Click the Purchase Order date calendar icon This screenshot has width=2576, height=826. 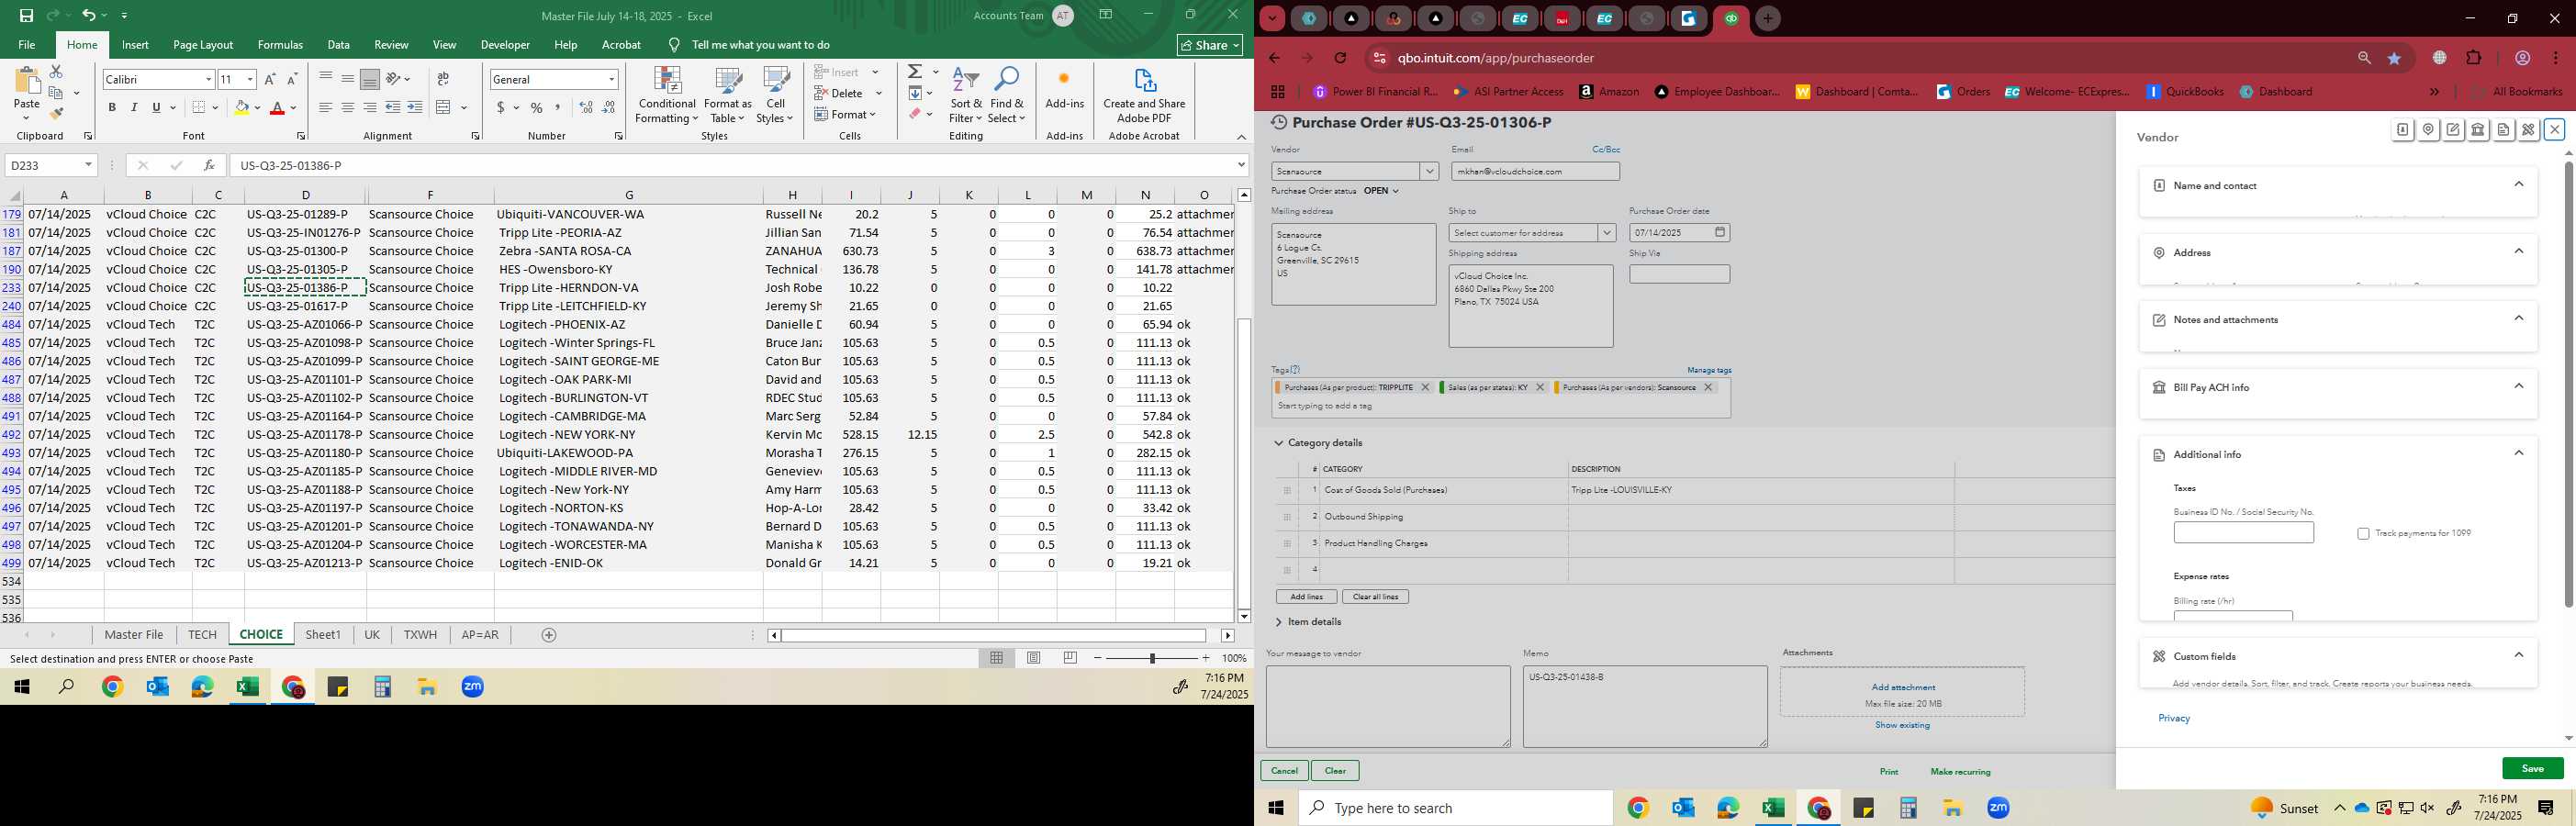click(x=1720, y=233)
